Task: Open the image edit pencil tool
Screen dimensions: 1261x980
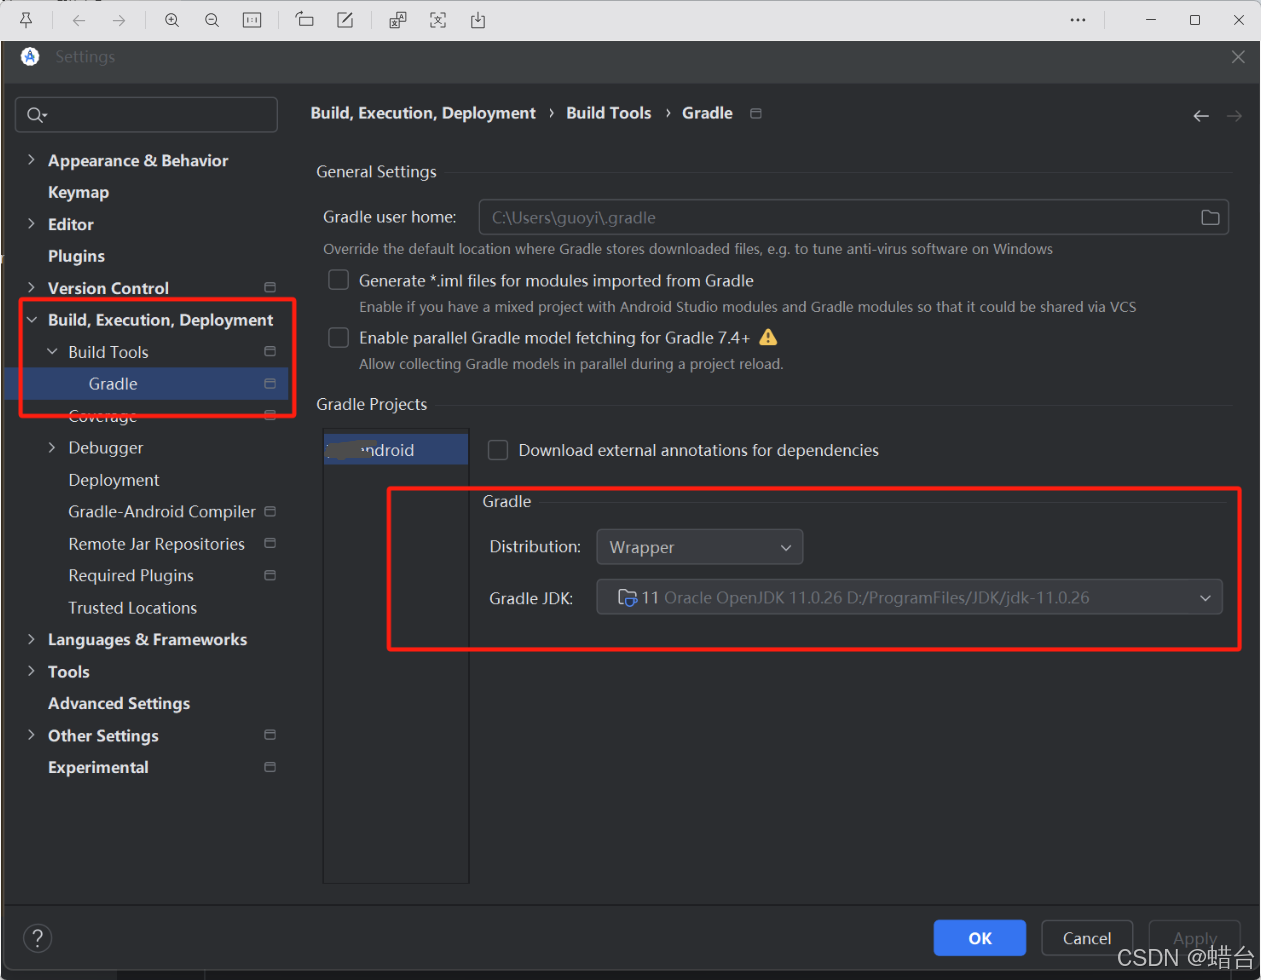Action: (345, 20)
